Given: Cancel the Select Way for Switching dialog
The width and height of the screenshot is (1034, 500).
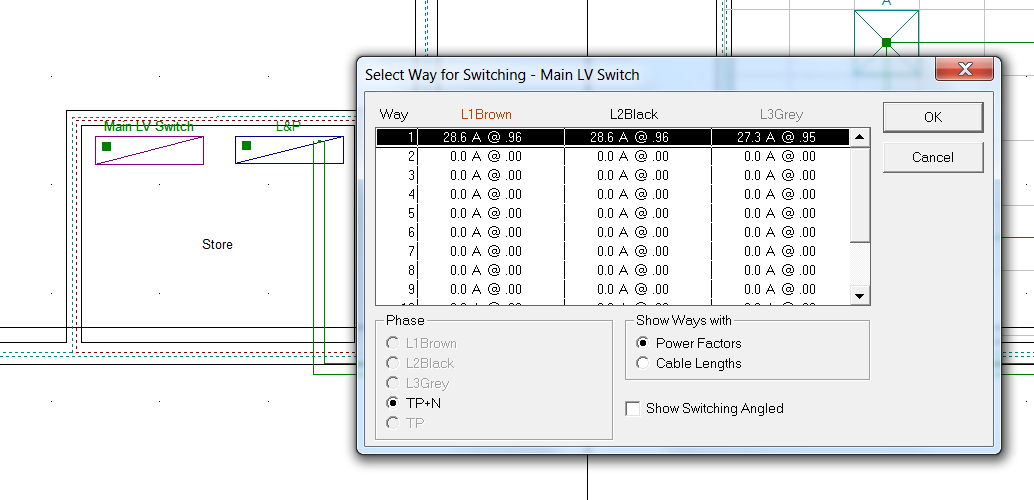Looking at the screenshot, I should (932, 157).
